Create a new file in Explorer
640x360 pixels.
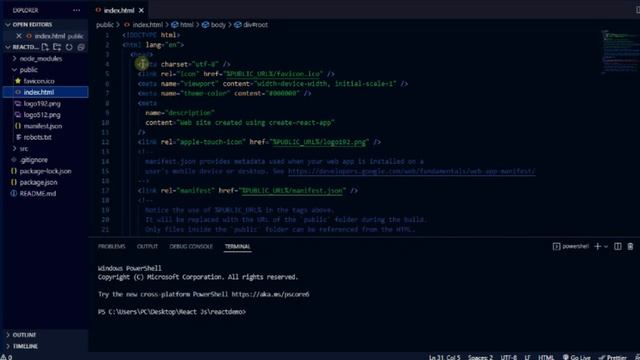tap(45, 47)
